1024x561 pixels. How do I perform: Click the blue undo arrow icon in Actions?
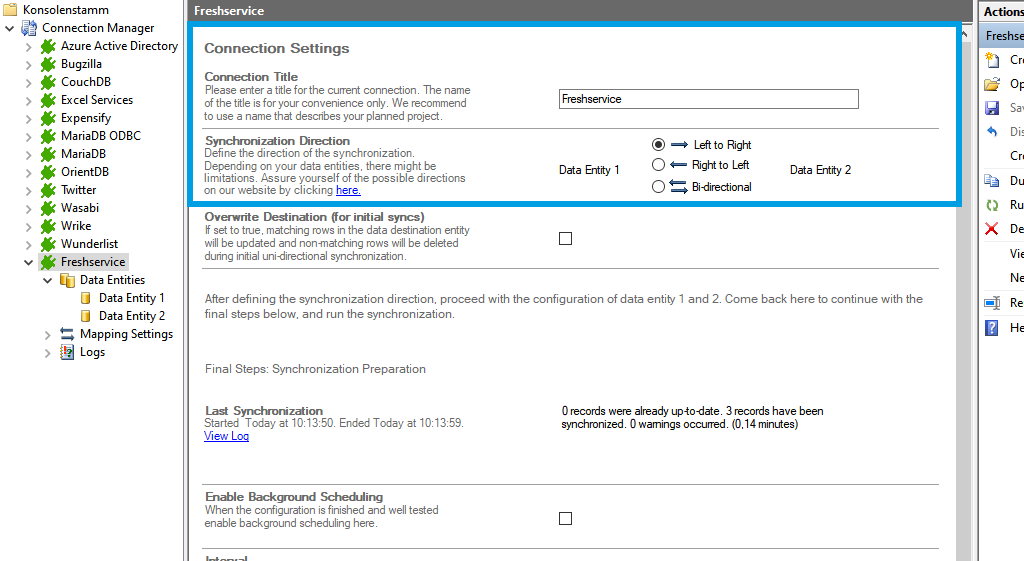(x=992, y=131)
